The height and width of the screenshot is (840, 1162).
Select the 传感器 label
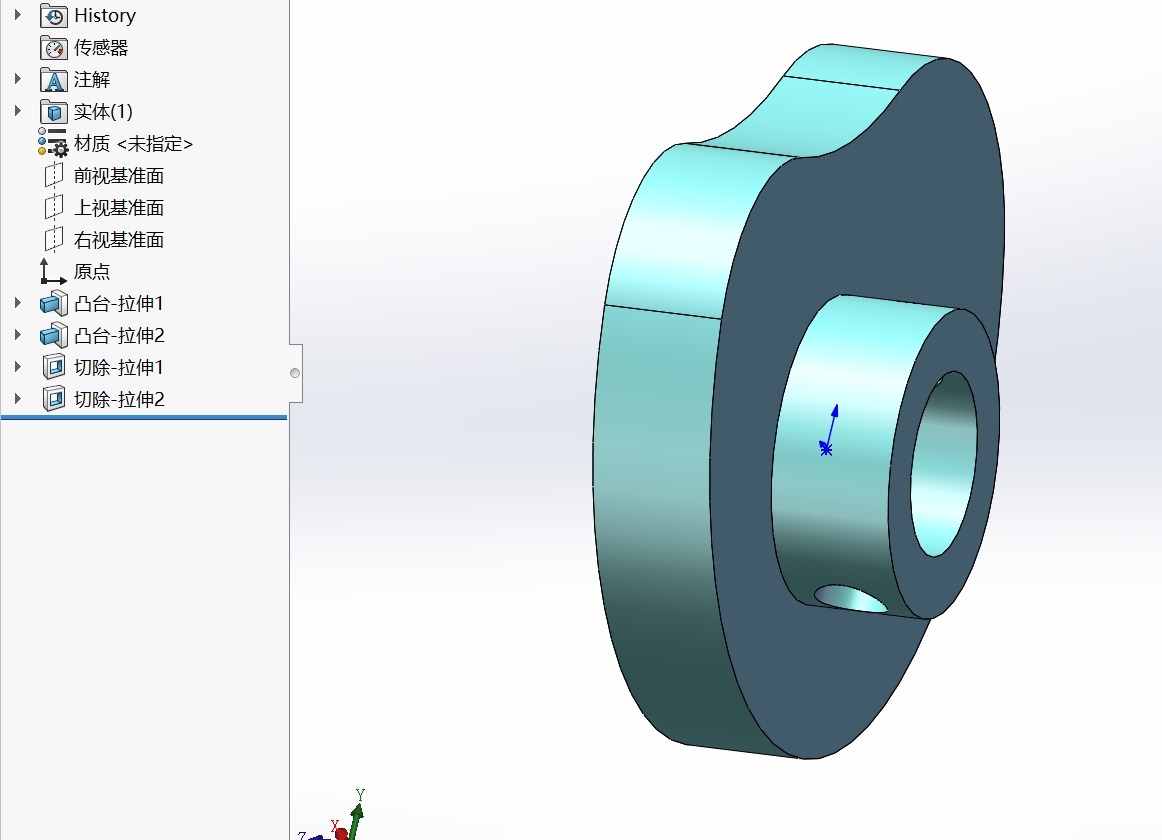101,47
